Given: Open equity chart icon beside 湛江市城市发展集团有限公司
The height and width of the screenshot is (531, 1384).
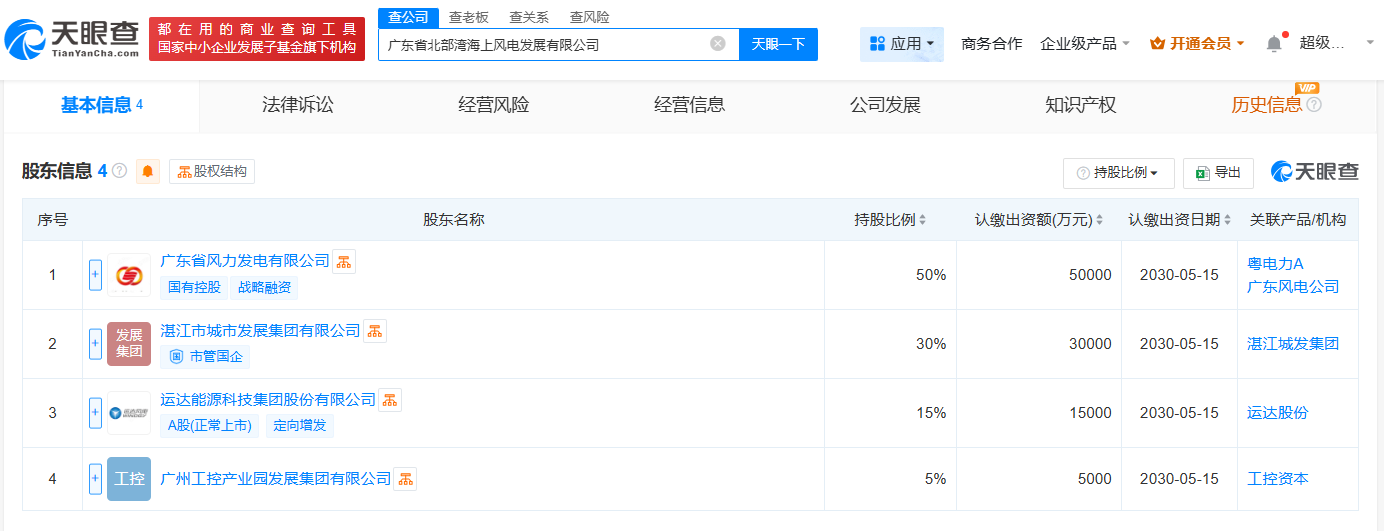Looking at the screenshot, I should click(375, 331).
